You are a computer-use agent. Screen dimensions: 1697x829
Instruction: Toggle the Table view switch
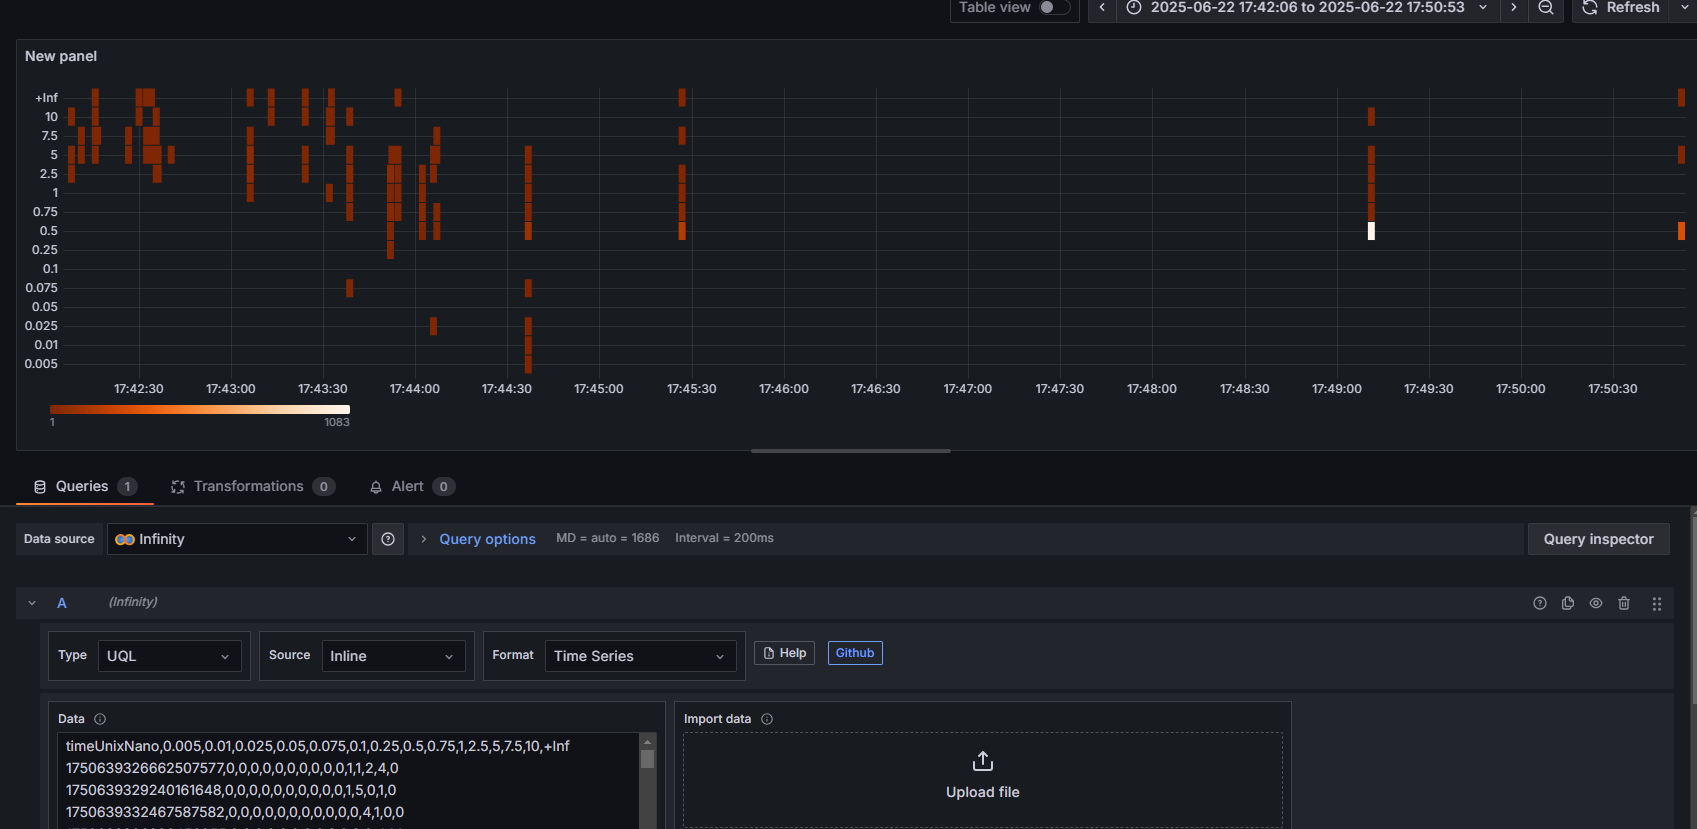[1054, 7]
